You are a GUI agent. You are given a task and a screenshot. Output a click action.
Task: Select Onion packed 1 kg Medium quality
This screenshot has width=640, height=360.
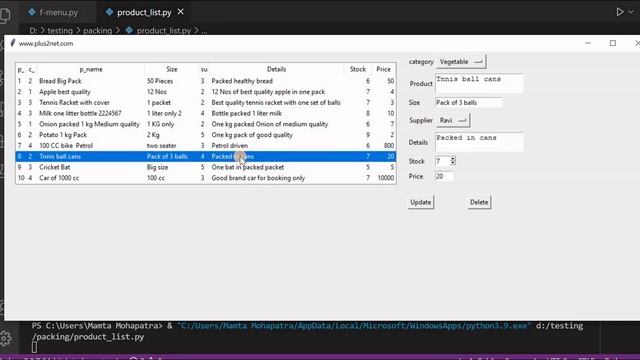pyautogui.click(x=206, y=124)
